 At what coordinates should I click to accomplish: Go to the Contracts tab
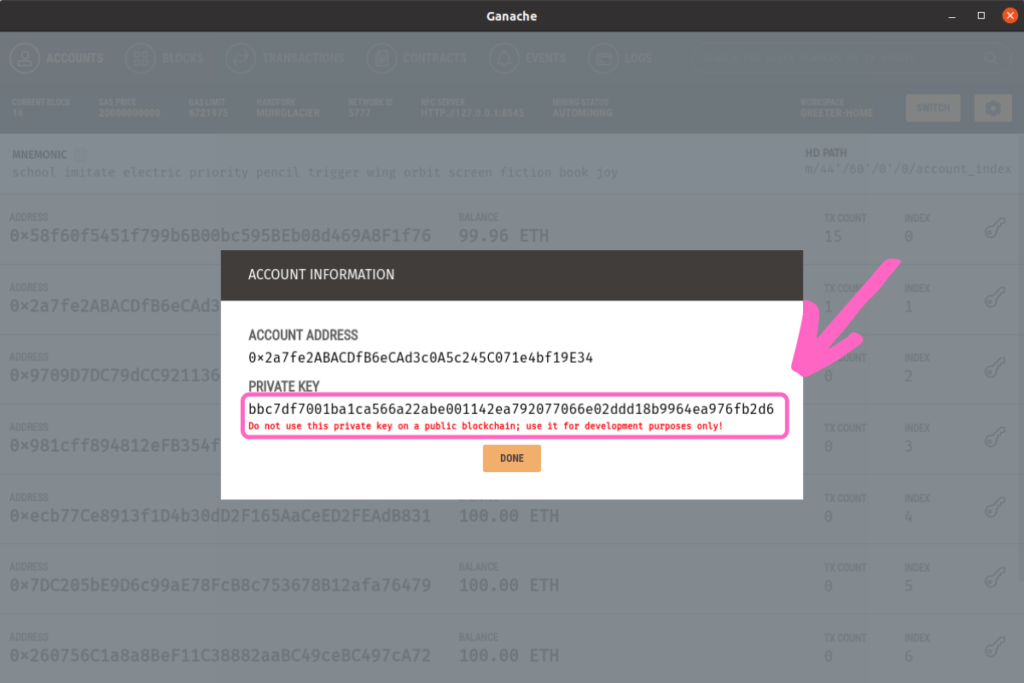coord(417,59)
